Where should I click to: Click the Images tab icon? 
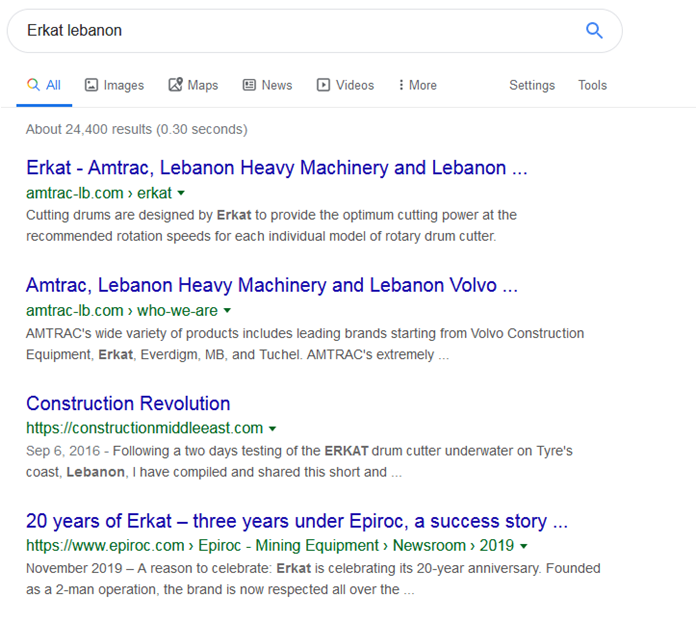pyautogui.click(x=91, y=85)
